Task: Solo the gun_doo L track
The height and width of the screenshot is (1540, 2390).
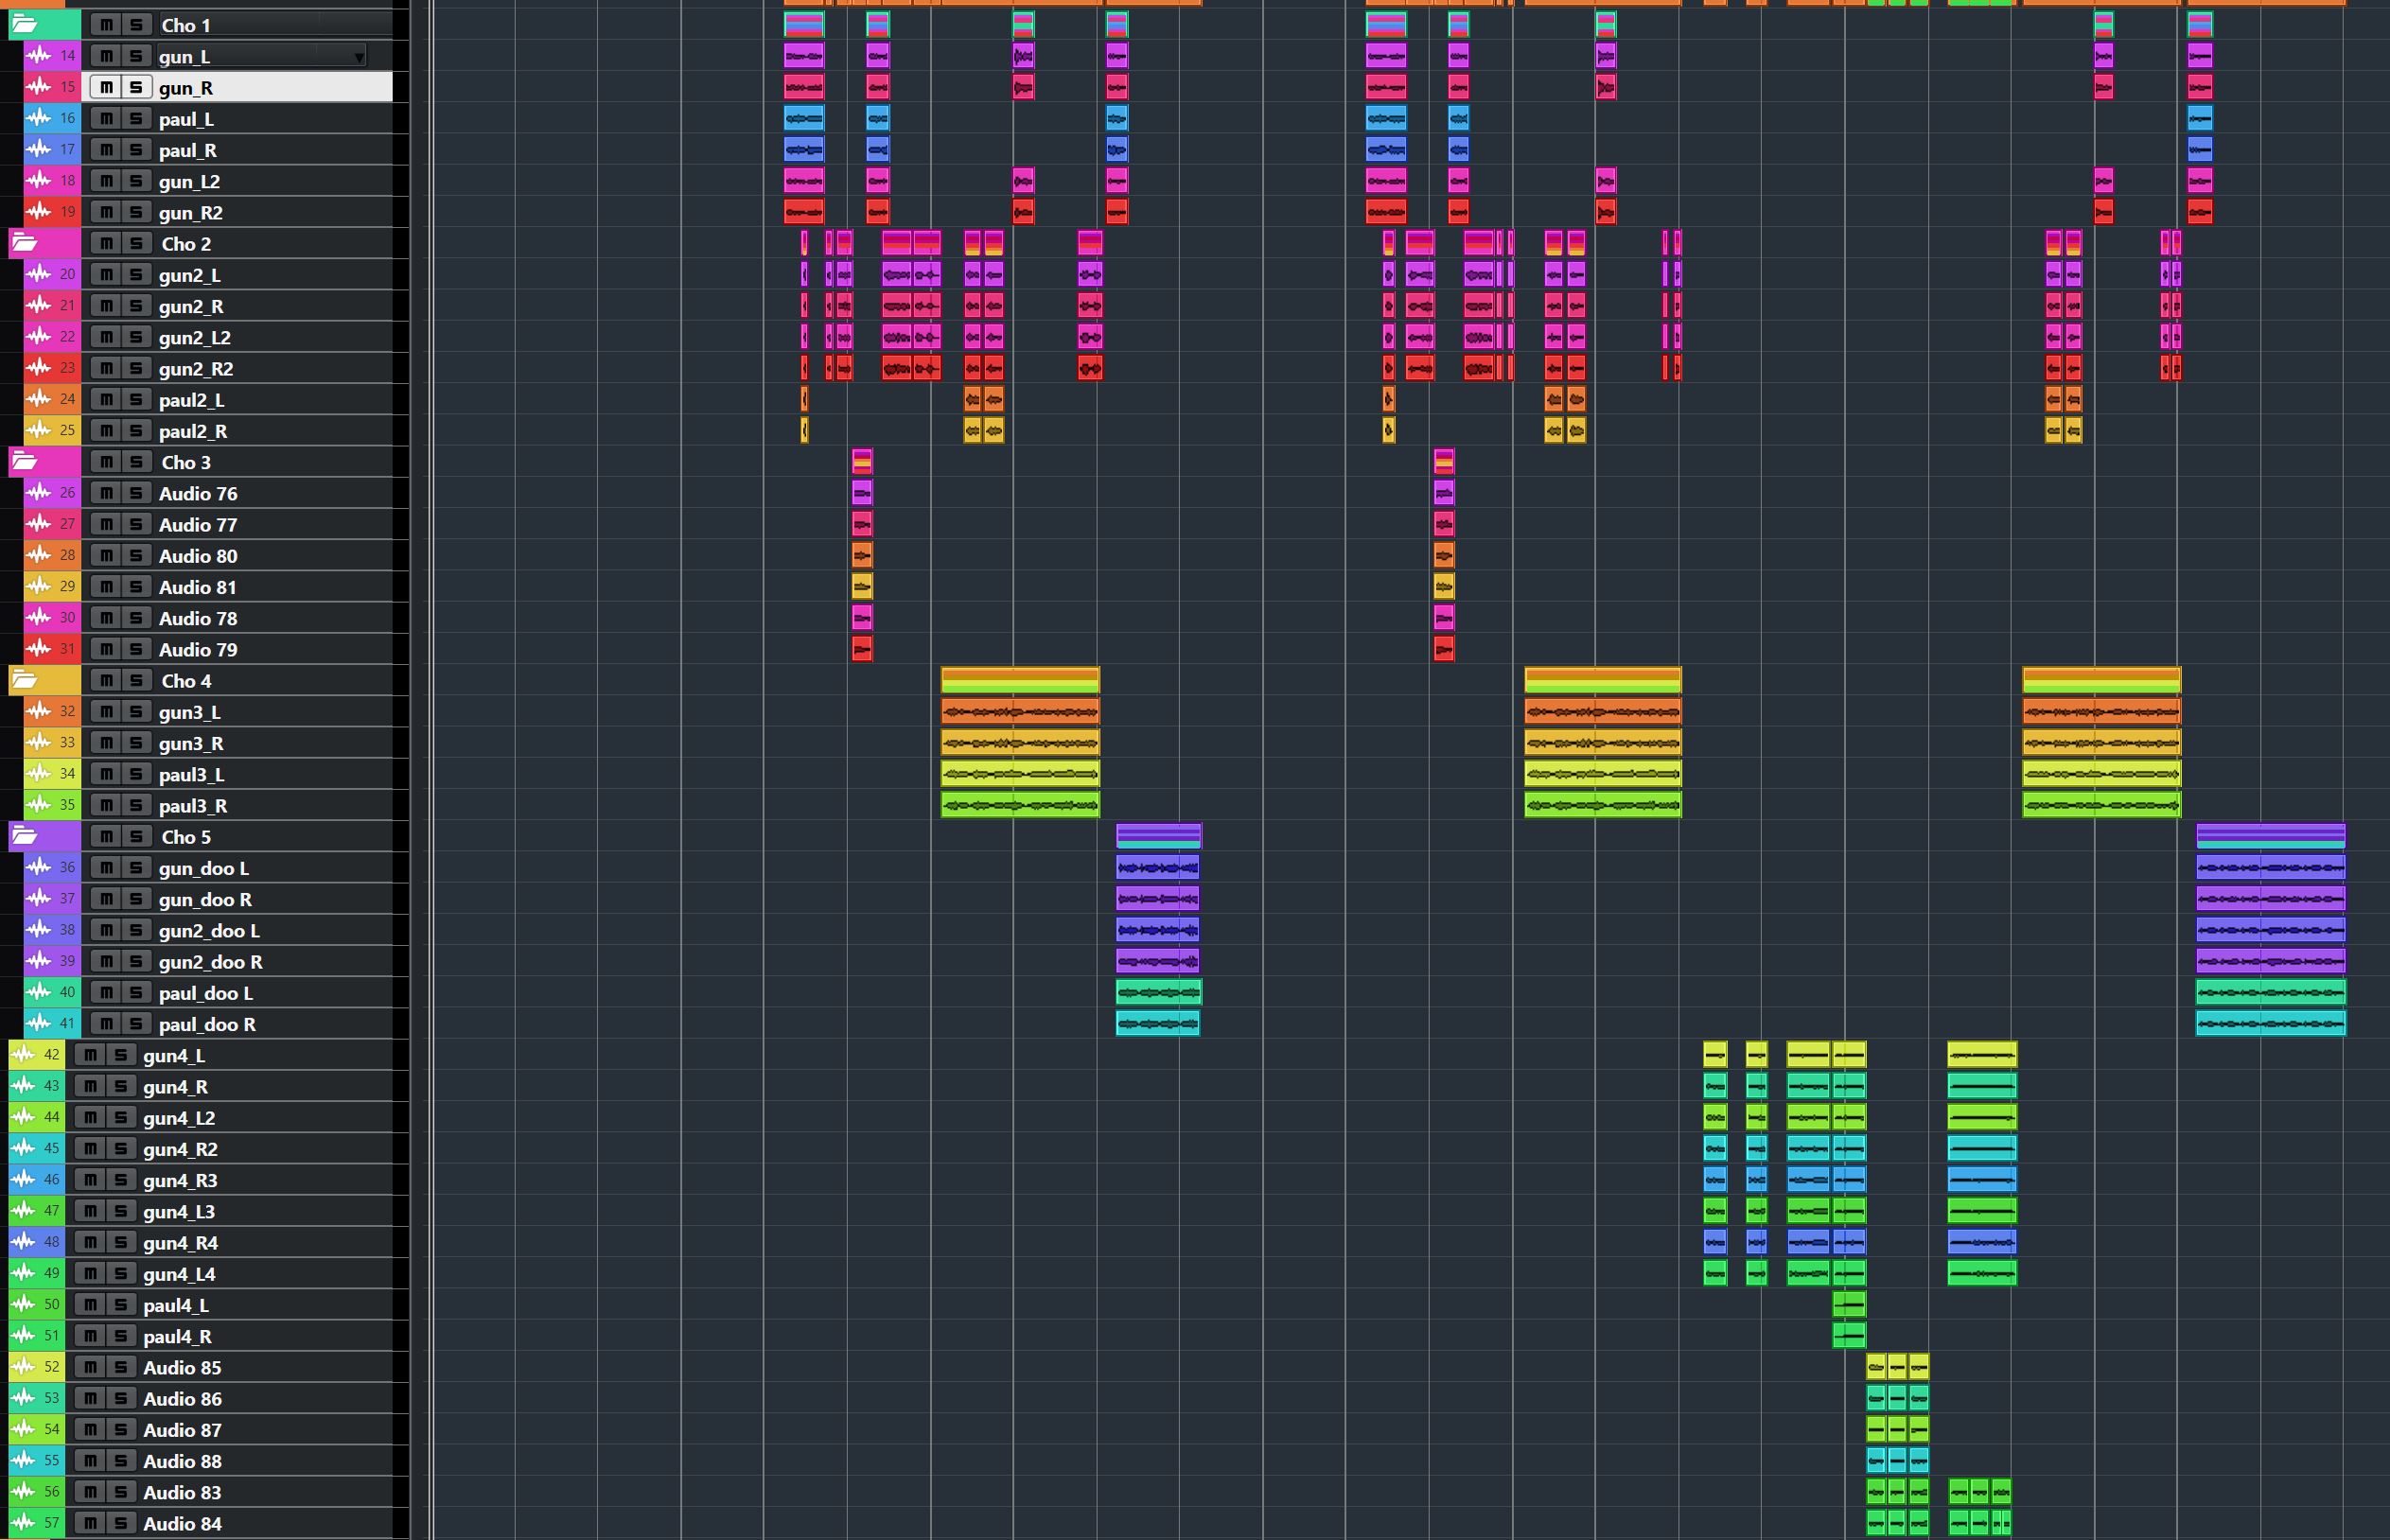Action: (x=136, y=867)
